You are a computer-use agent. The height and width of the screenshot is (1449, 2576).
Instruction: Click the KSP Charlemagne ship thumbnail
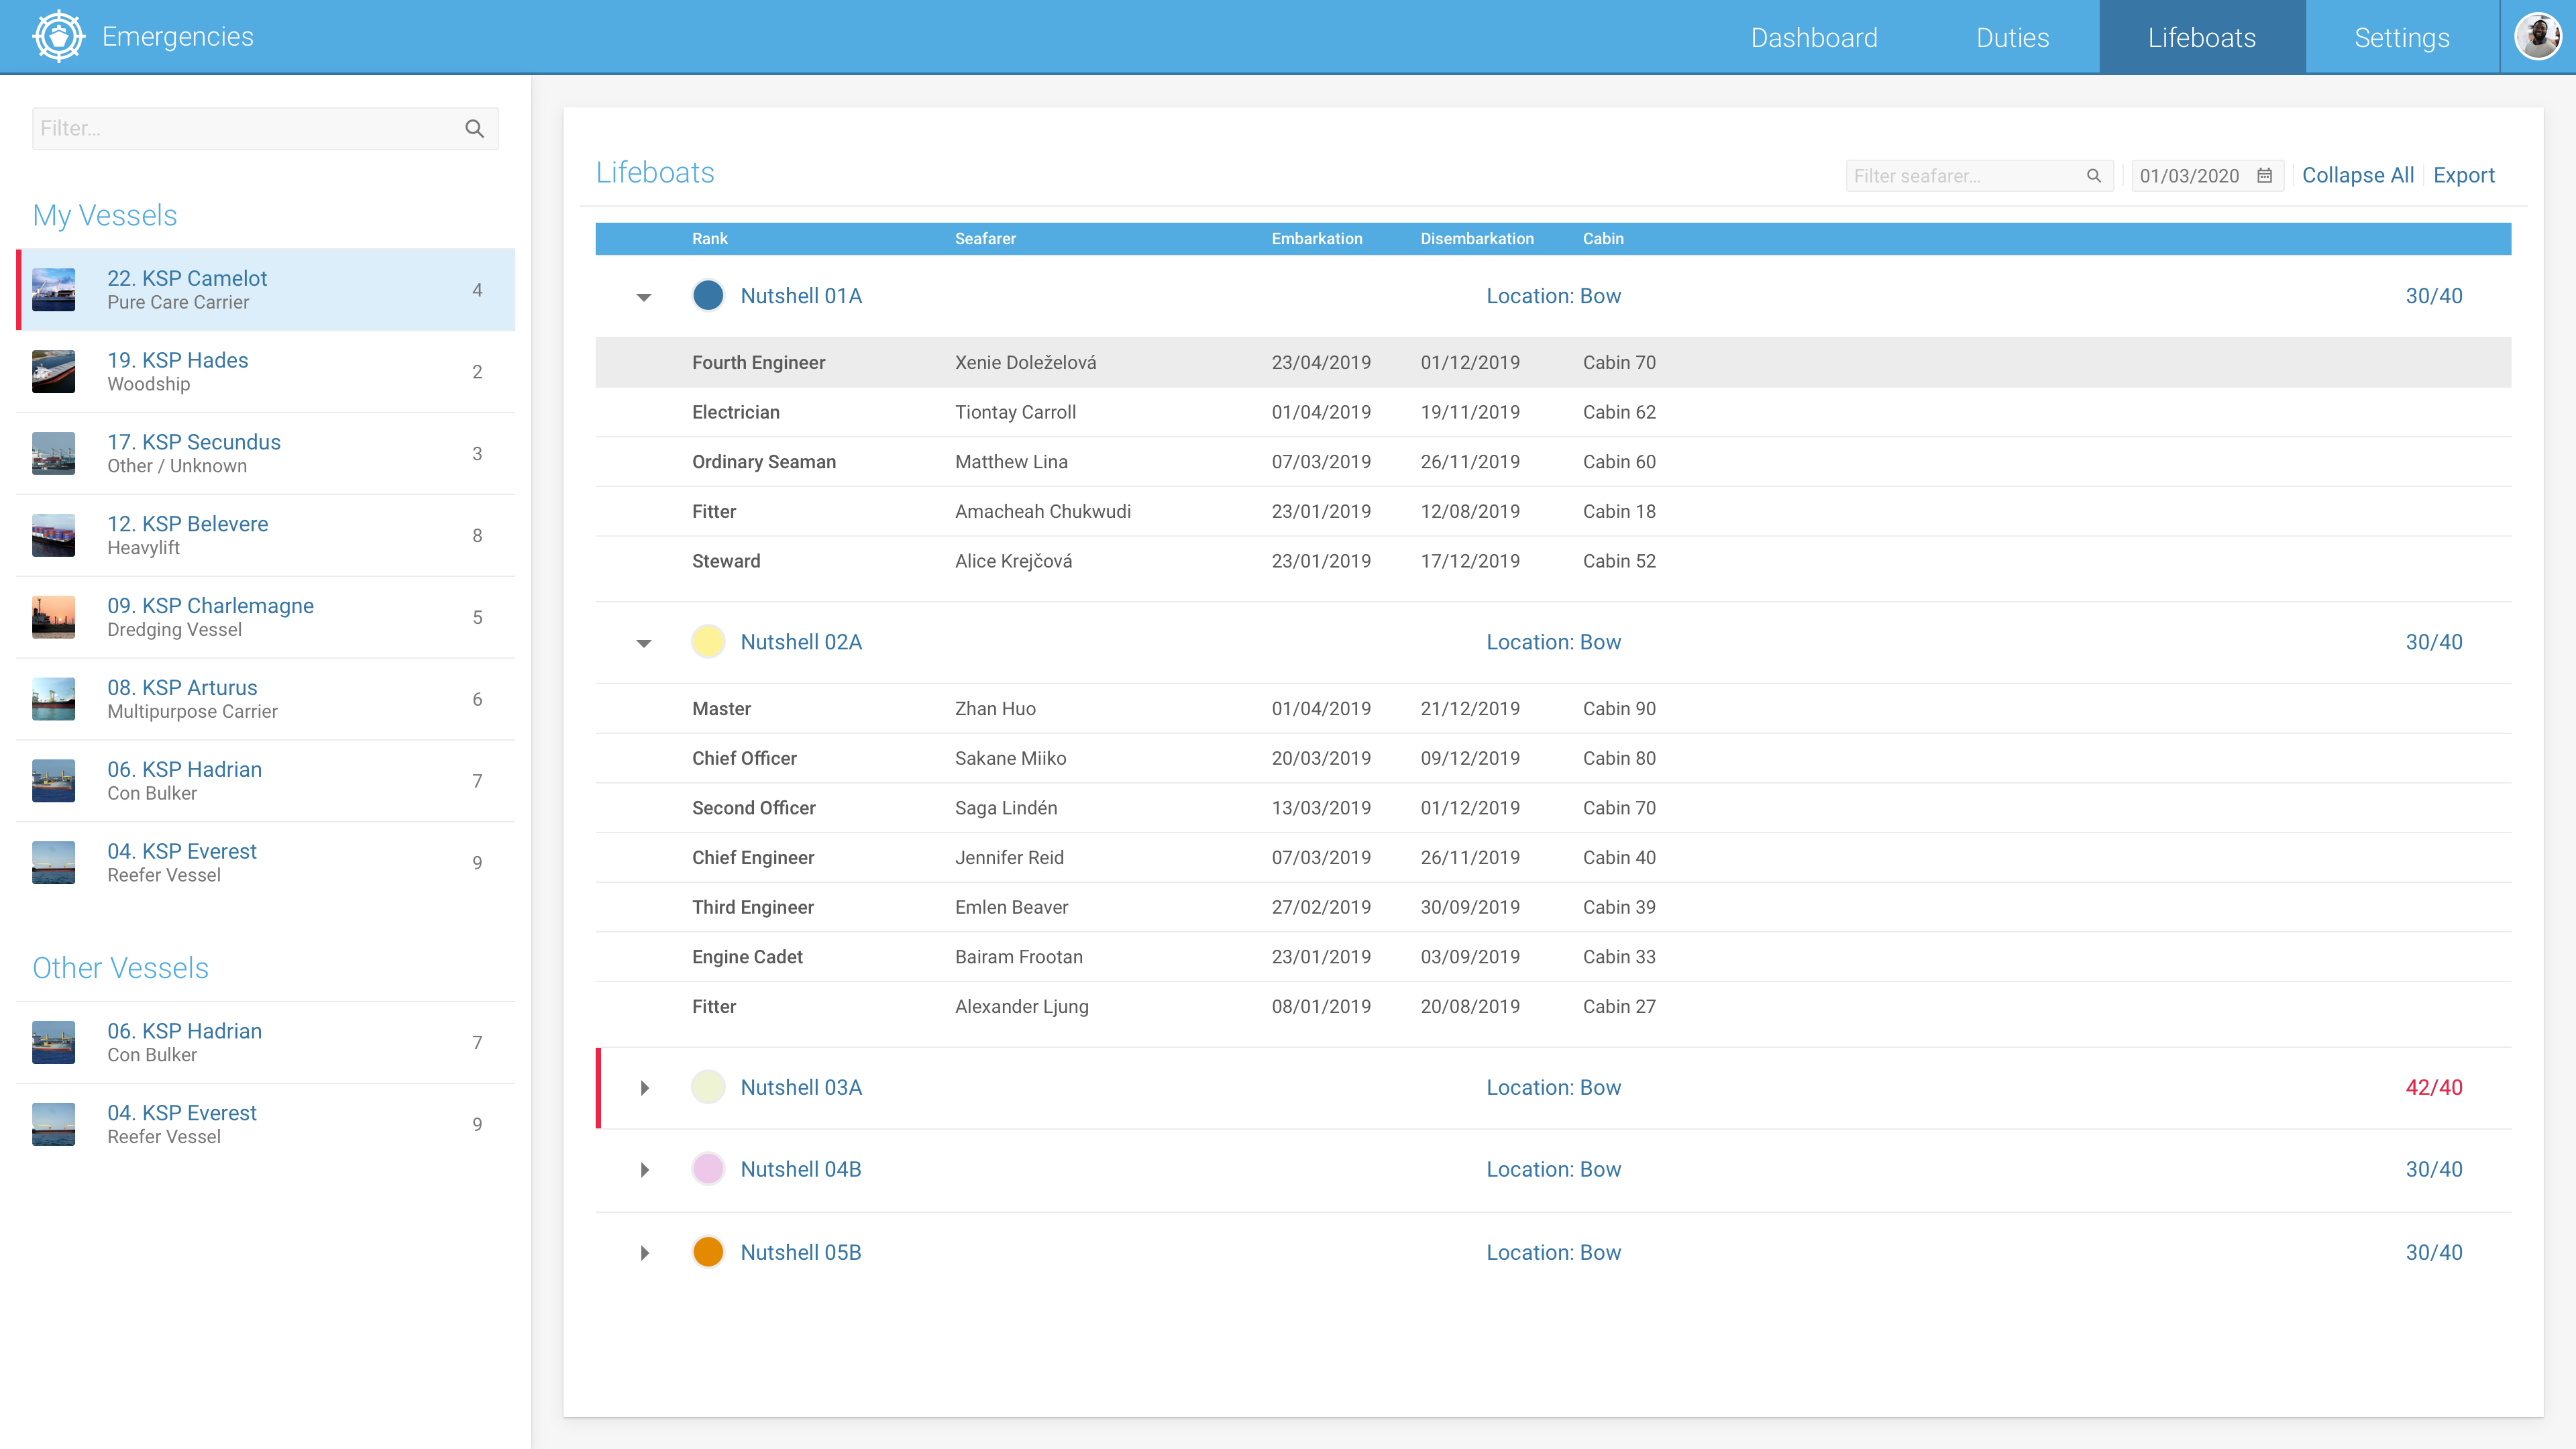53,617
